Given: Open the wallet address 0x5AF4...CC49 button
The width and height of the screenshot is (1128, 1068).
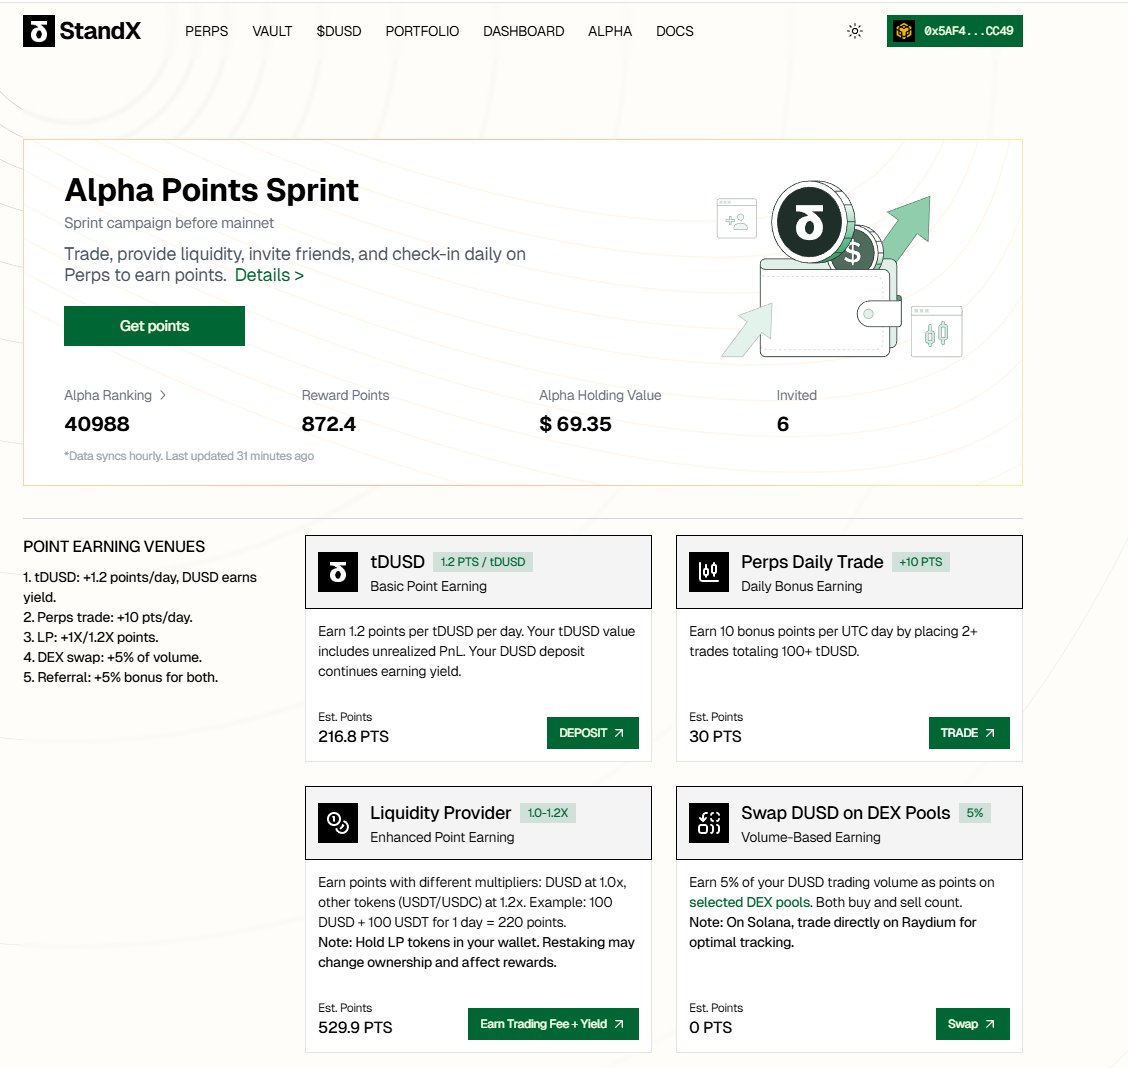Looking at the screenshot, I should 955,31.
